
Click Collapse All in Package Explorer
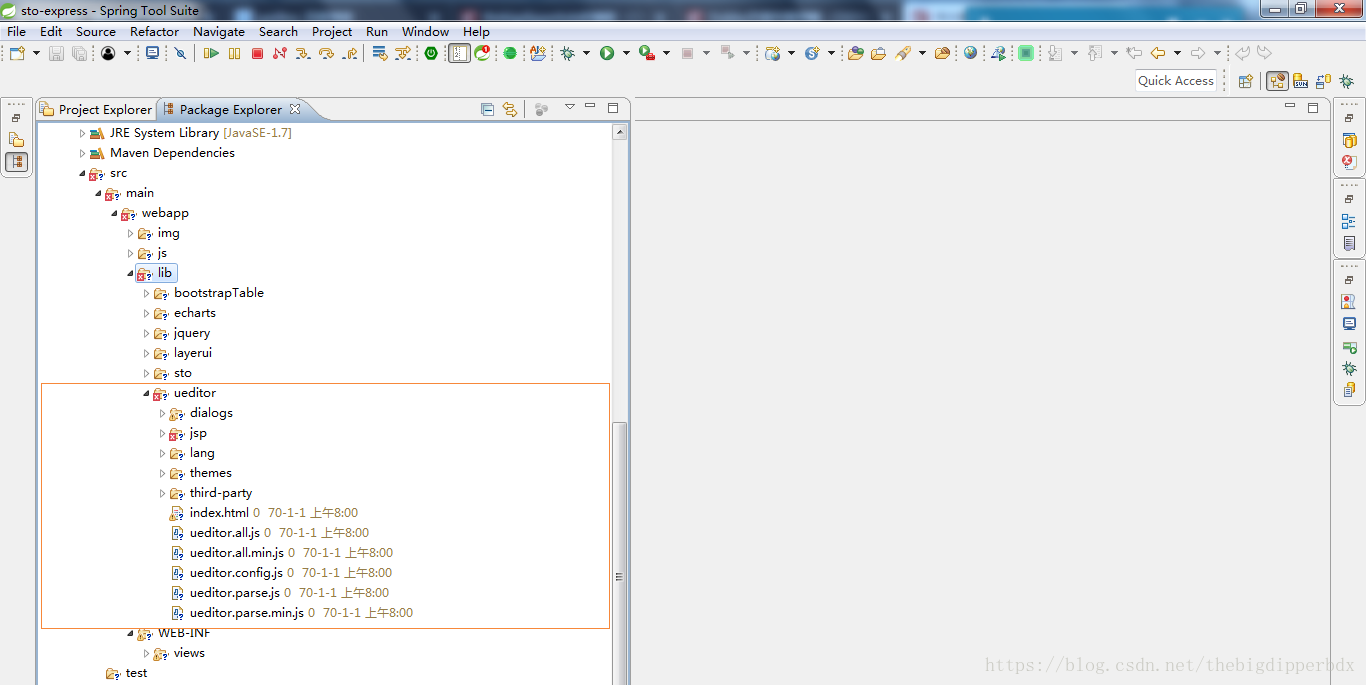(x=487, y=109)
